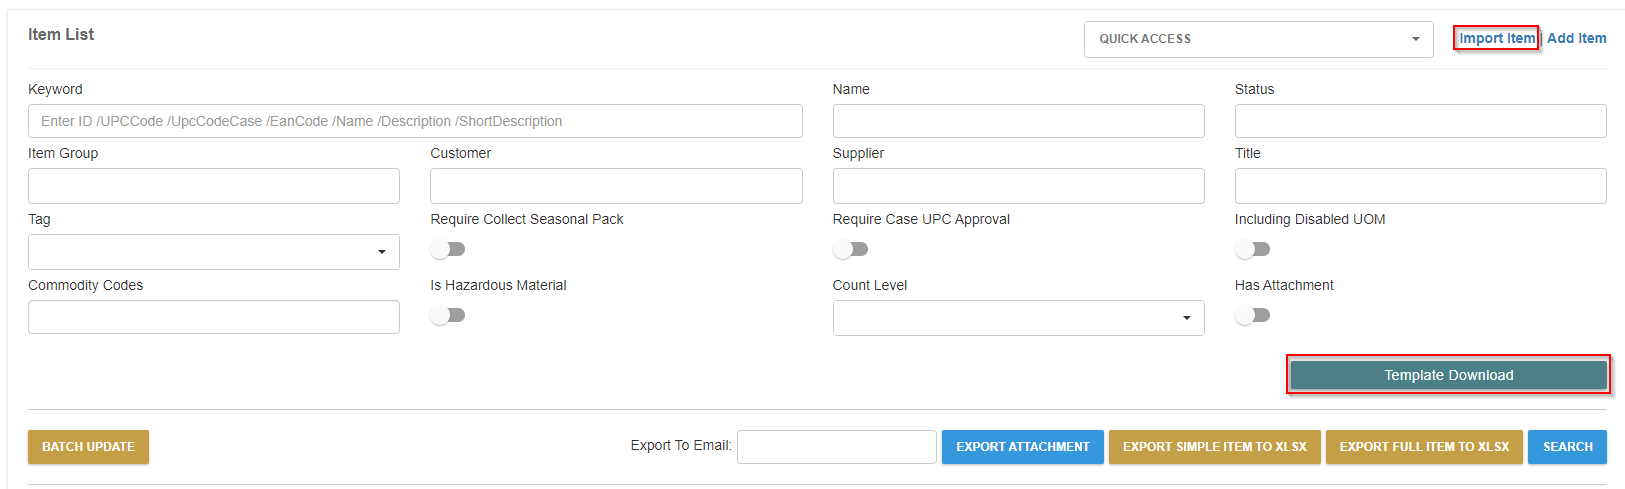The height and width of the screenshot is (489, 1625).
Task: Focus the Keyword search field
Action: pyautogui.click(x=415, y=121)
